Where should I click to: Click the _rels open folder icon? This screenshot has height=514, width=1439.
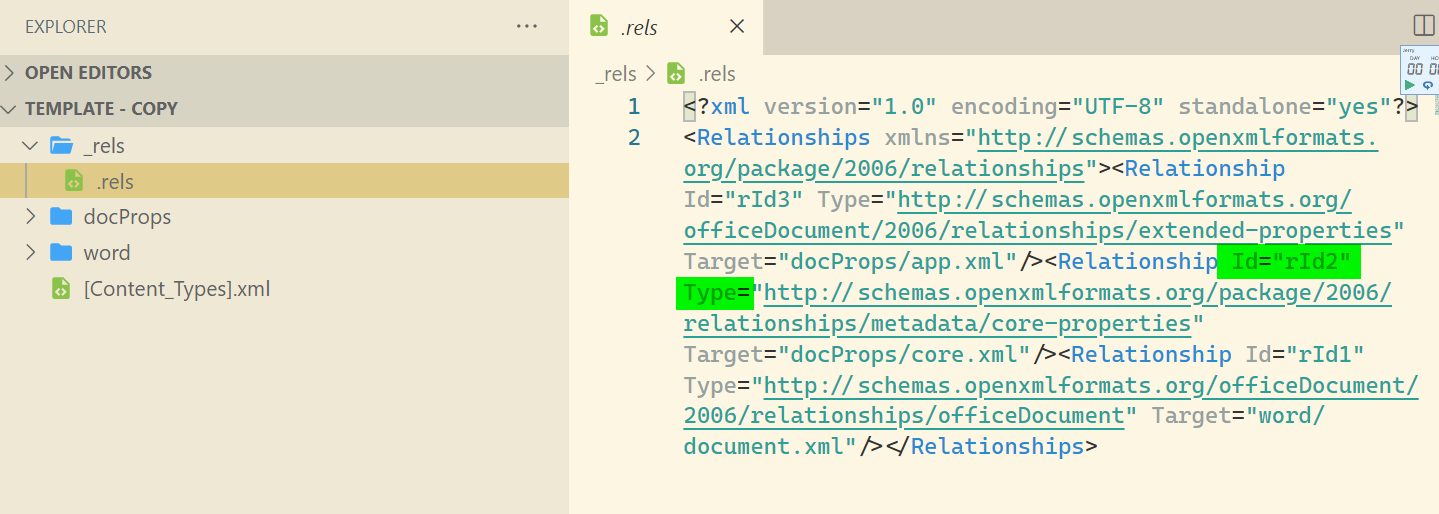[x=62, y=146]
